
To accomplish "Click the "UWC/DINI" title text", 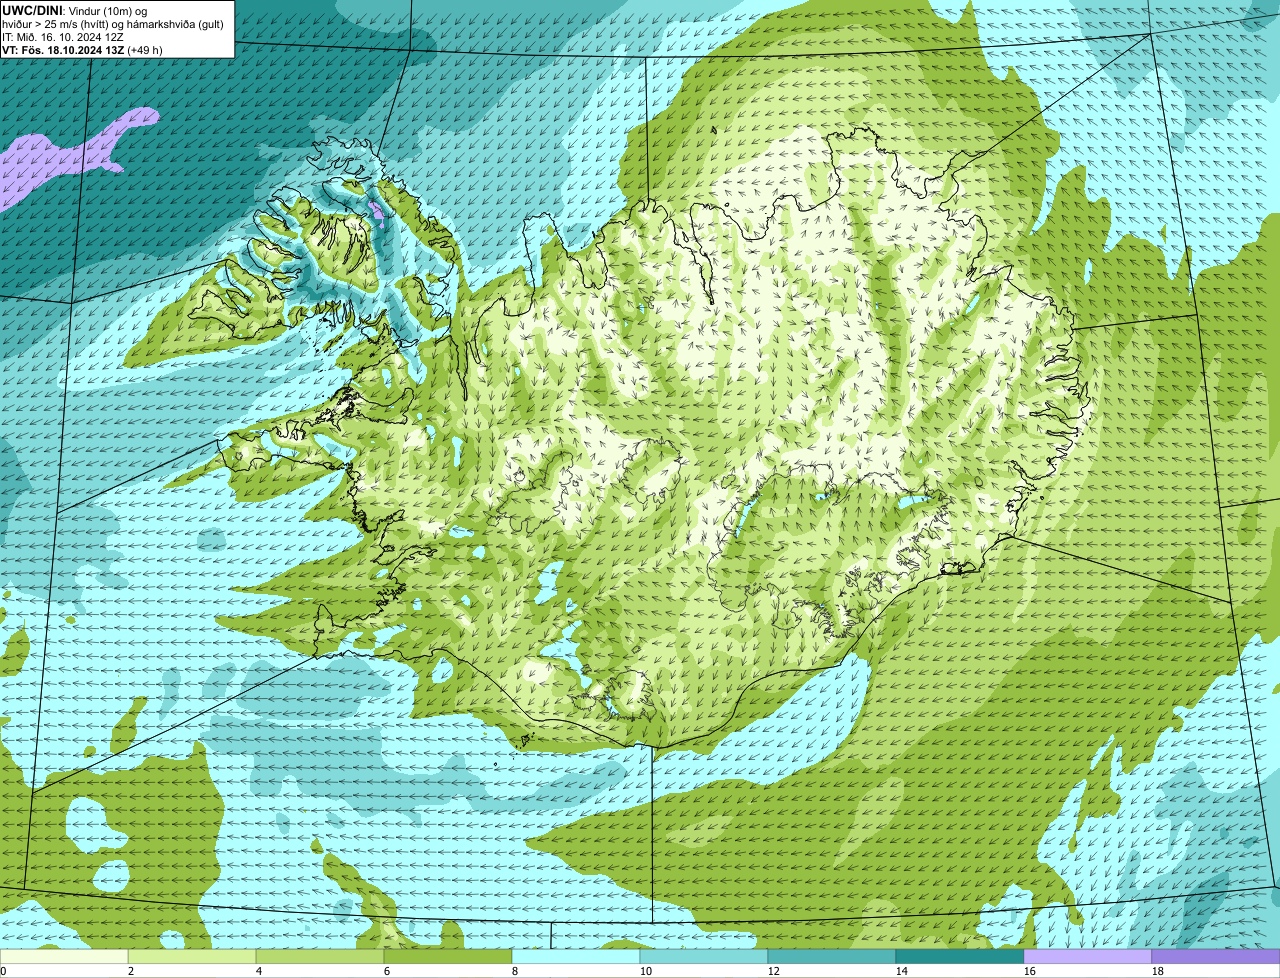I will click(33, 10).
